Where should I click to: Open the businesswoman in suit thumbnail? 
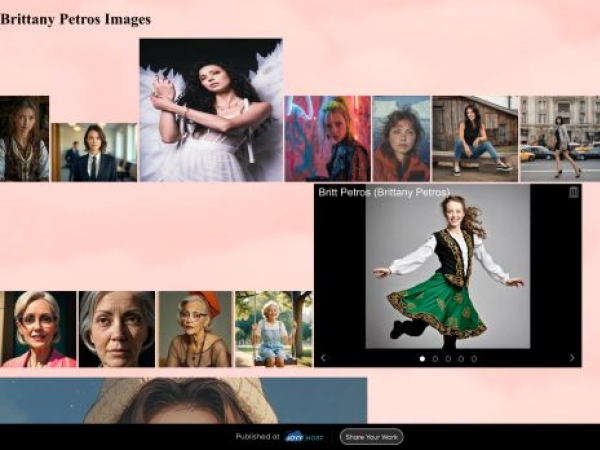[x=94, y=152]
